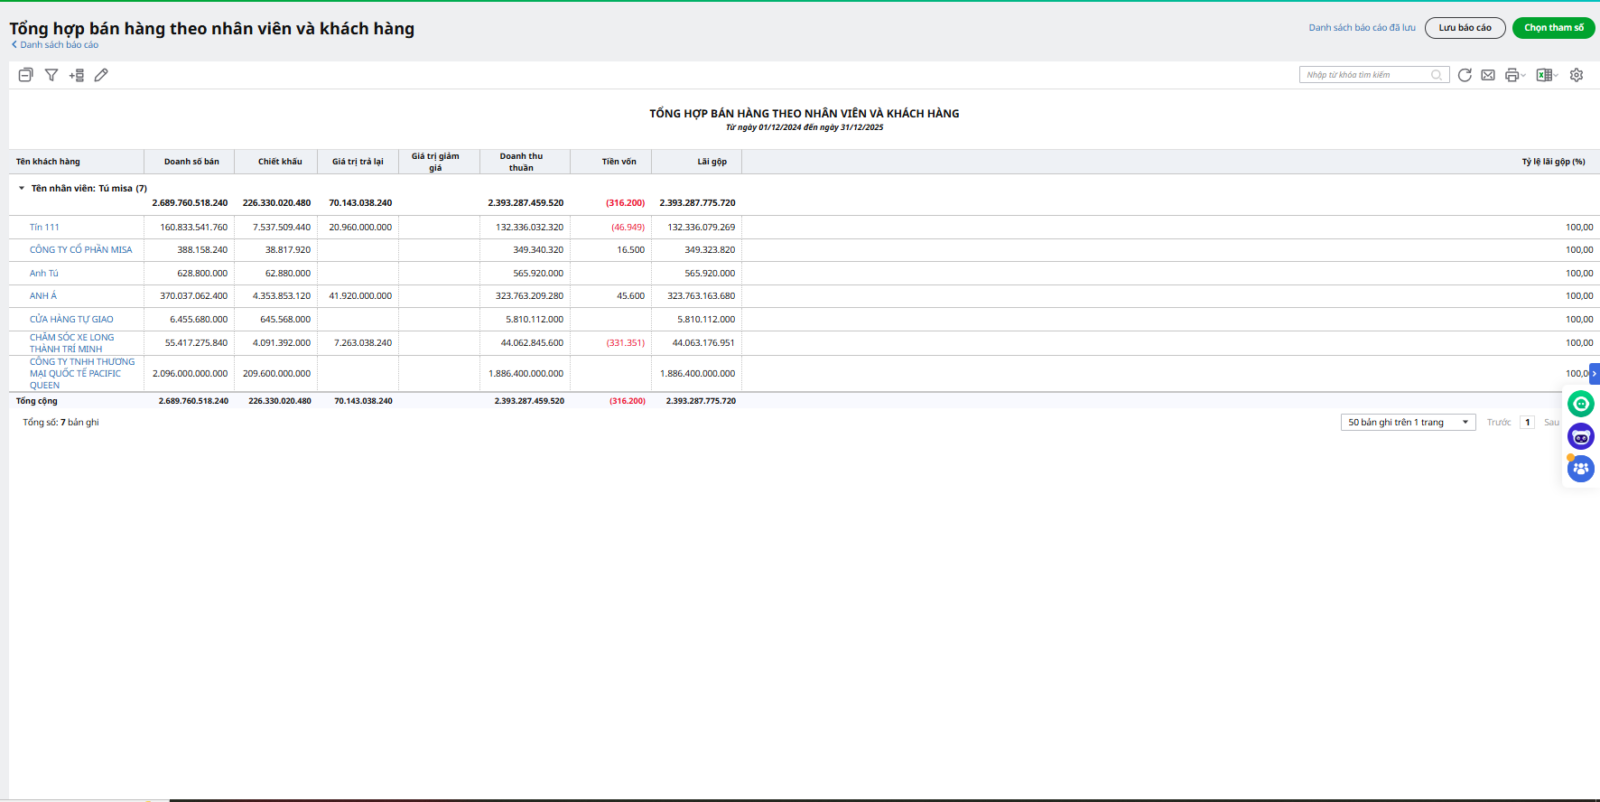Click the keyword search input field

pyautogui.click(x=1366, y=75)
